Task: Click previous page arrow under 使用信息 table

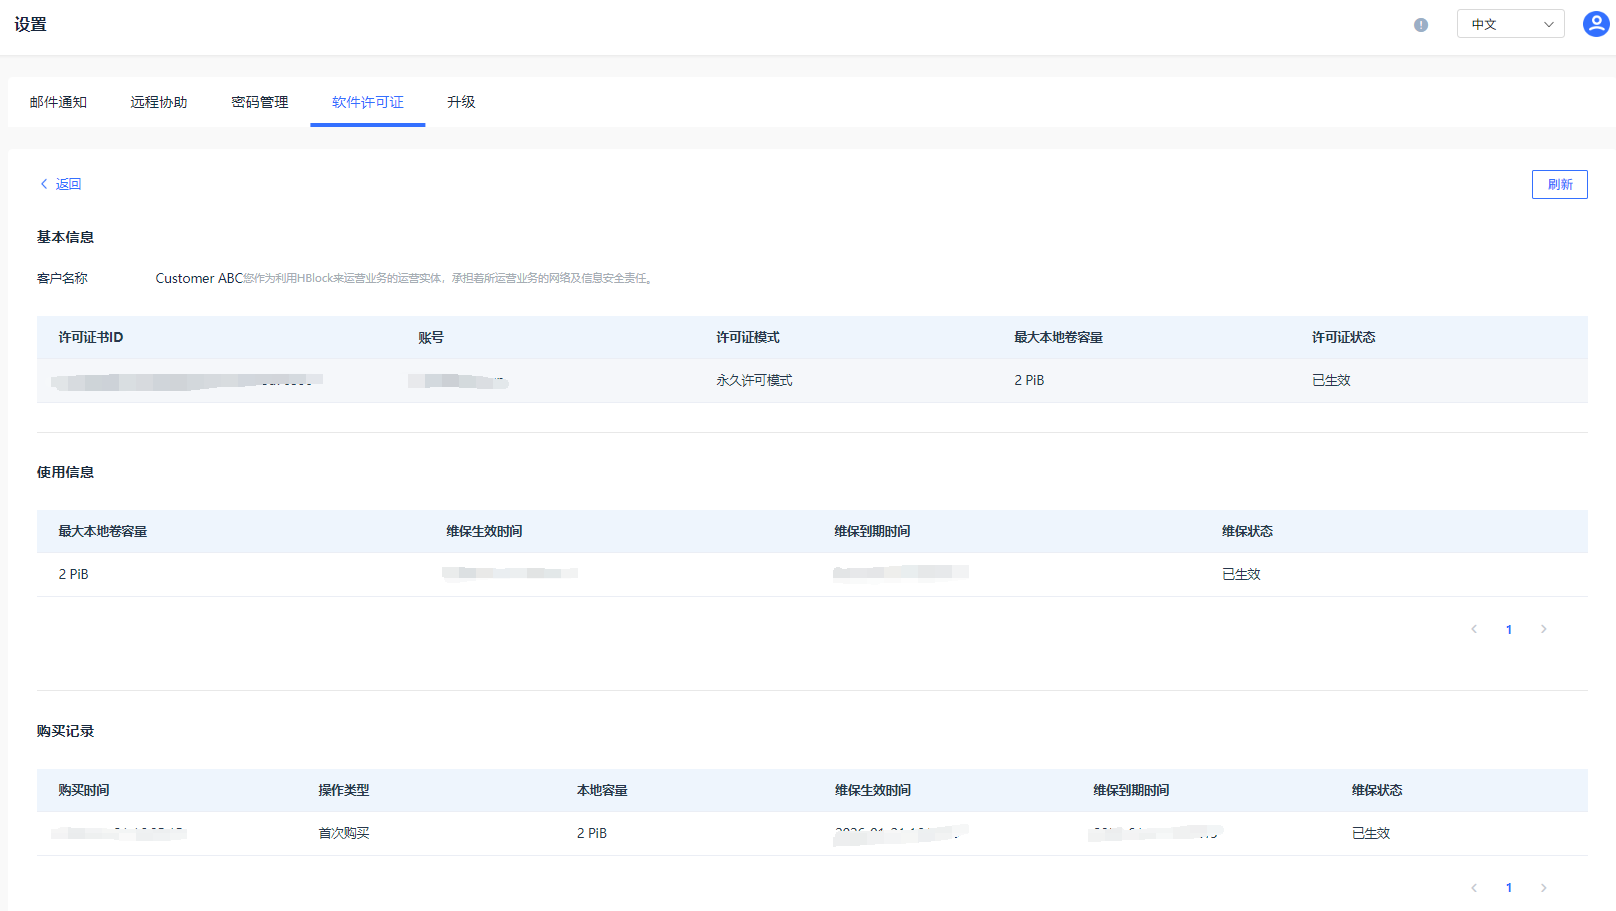Action: pyautogui.click(x=1474, y=629)
